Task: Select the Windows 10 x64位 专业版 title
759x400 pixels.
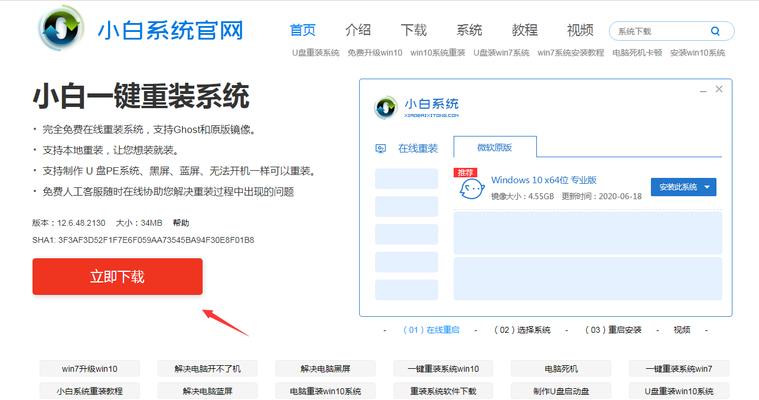Action: (x=544, y=180)
